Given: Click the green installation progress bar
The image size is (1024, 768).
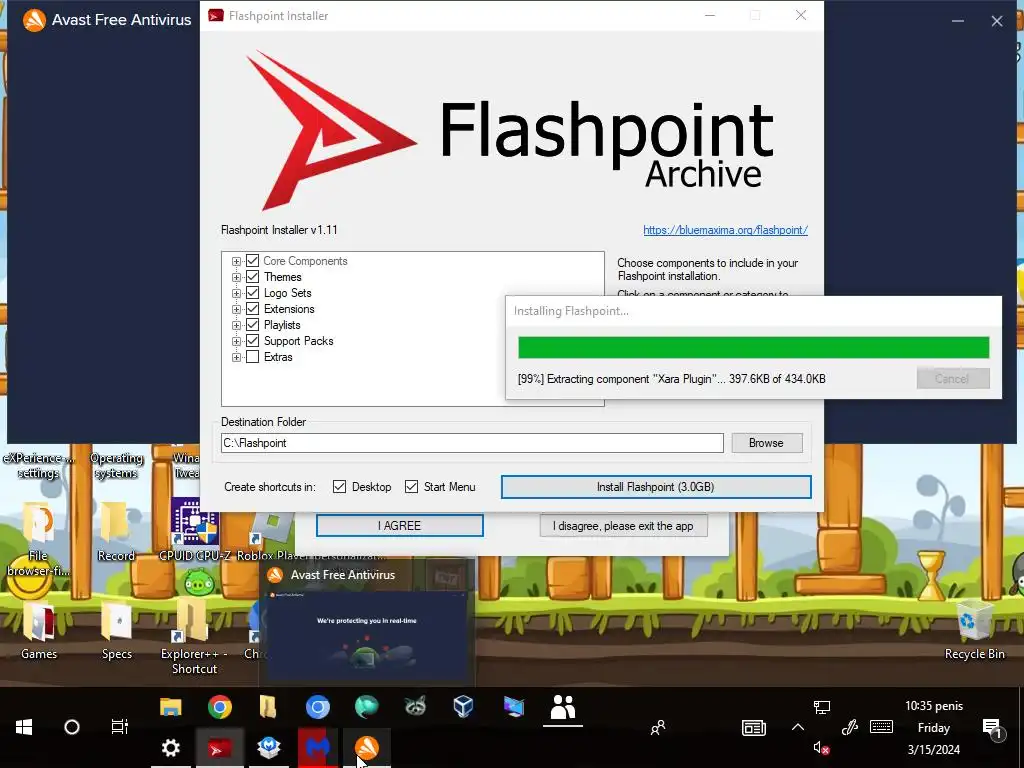Looking at the screenshot, I should coord(754,347).
